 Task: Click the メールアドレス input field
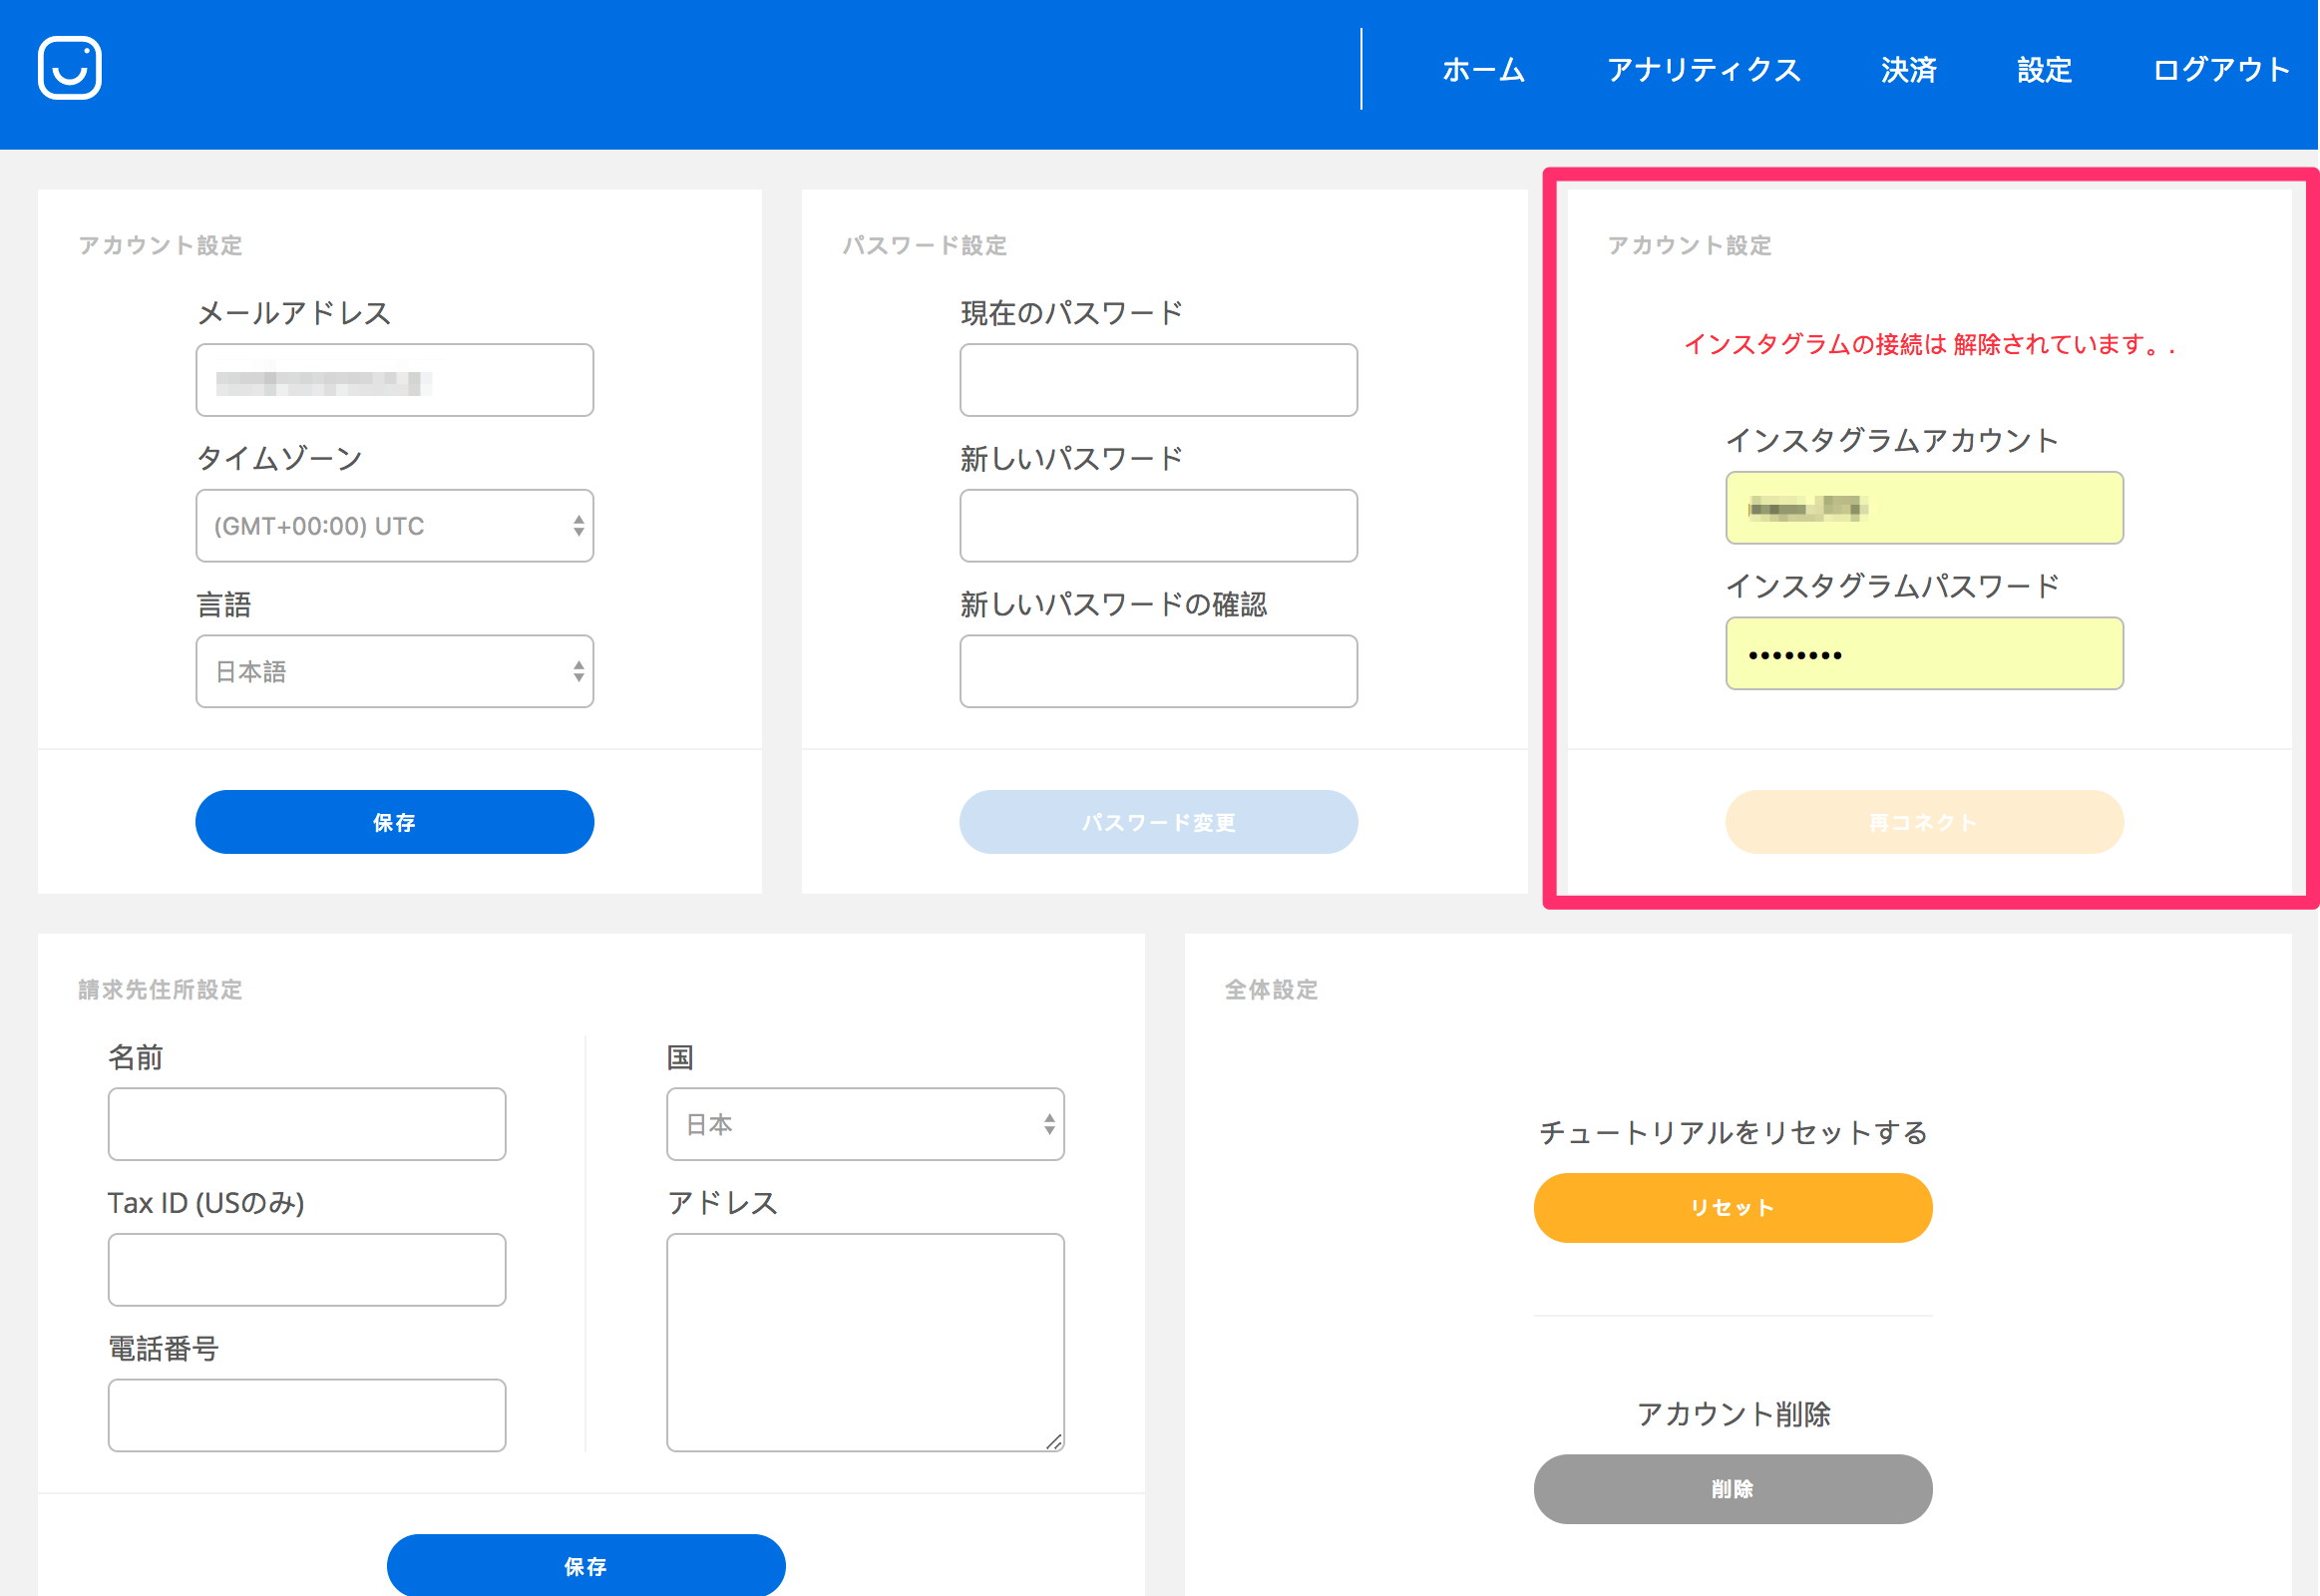click(x=394, y=381)
